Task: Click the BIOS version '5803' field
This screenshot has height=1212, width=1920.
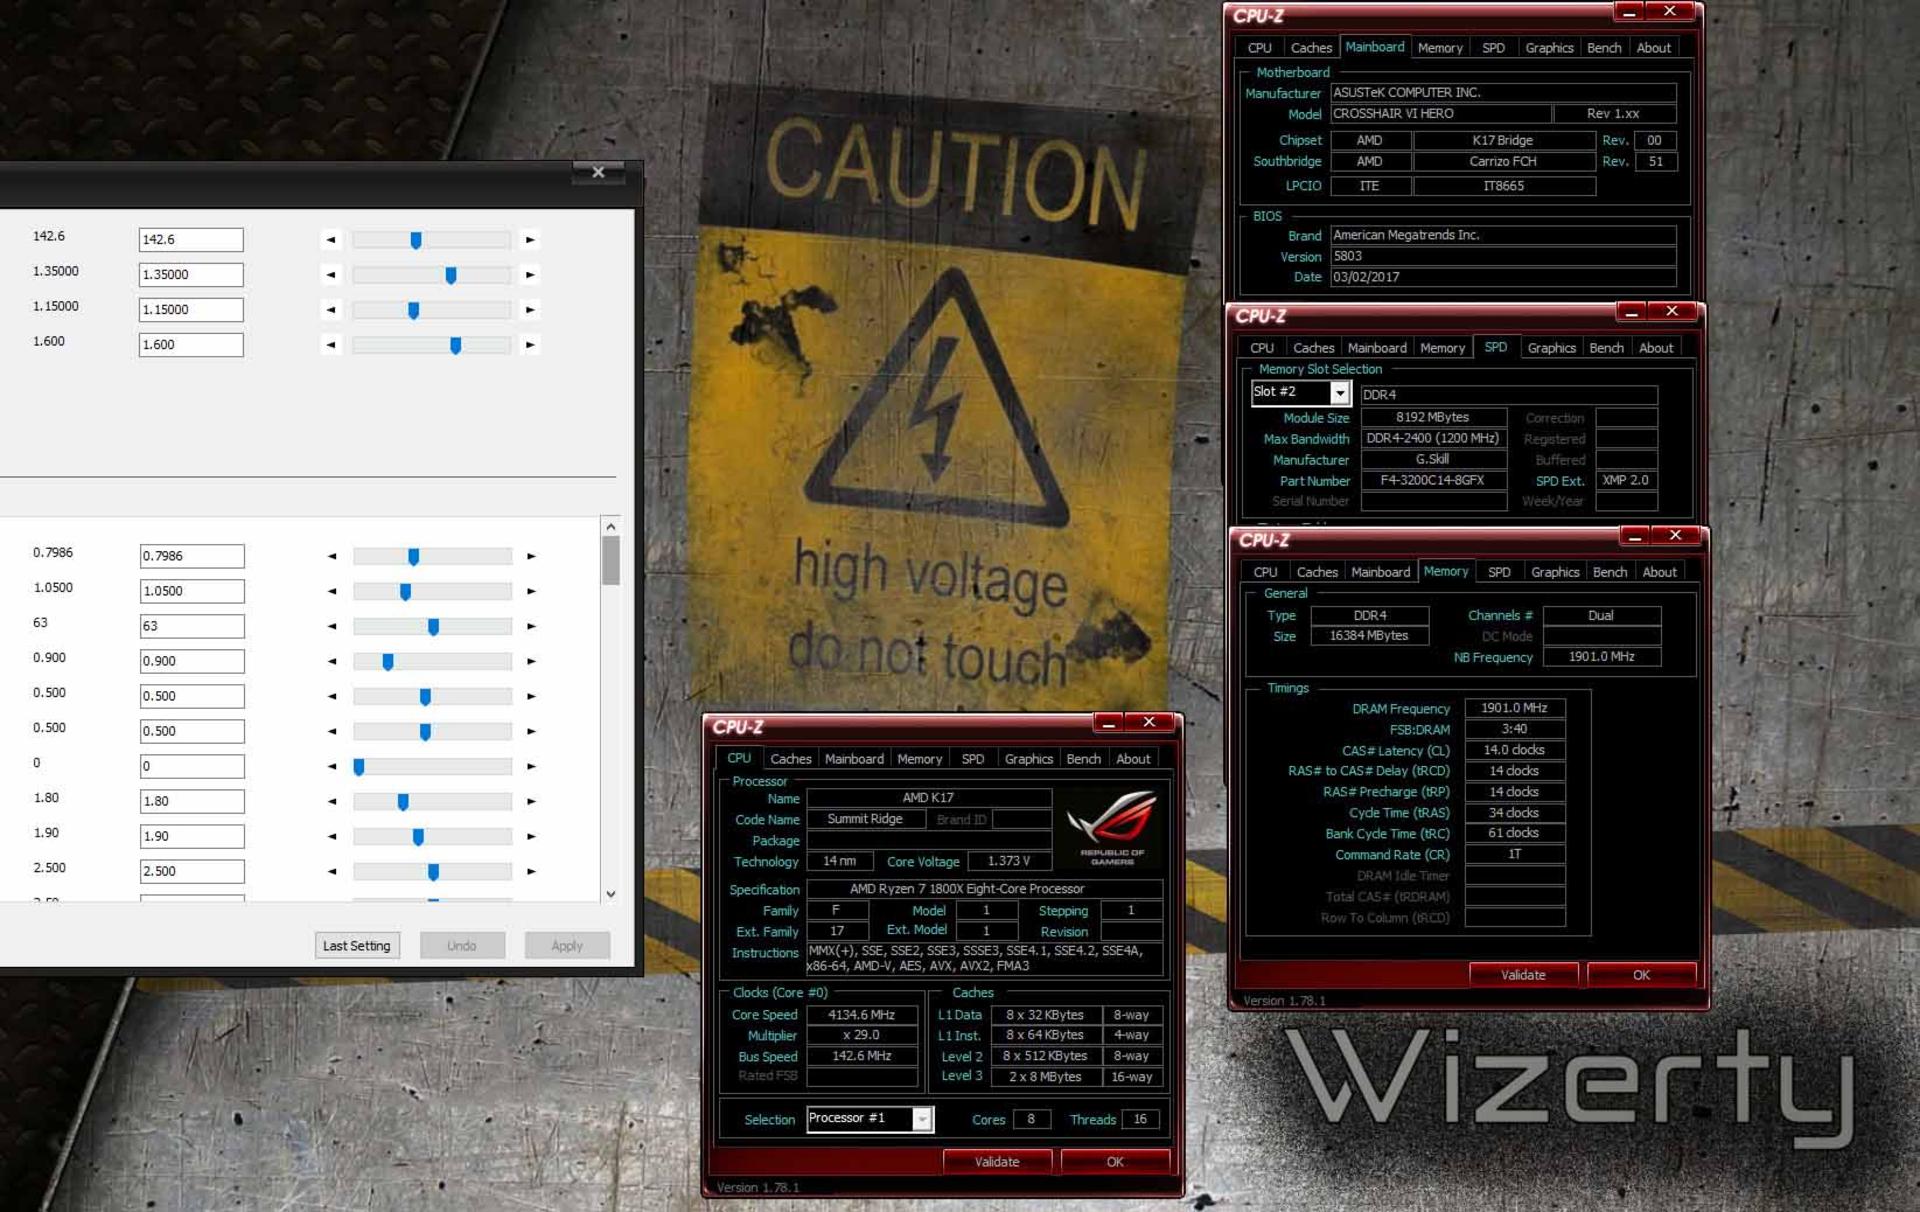Action: pyautogui.click(x=1503, y=256)
